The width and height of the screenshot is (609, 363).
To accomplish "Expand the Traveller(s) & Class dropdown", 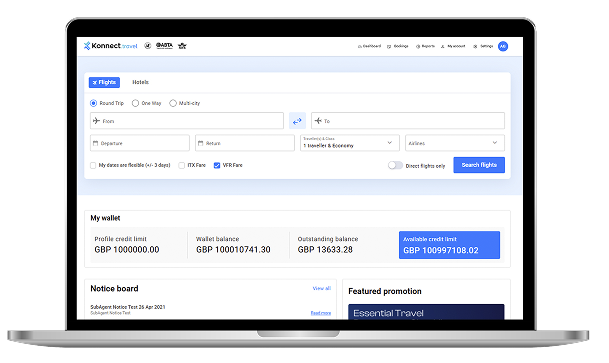I will [x=350, y=143].
